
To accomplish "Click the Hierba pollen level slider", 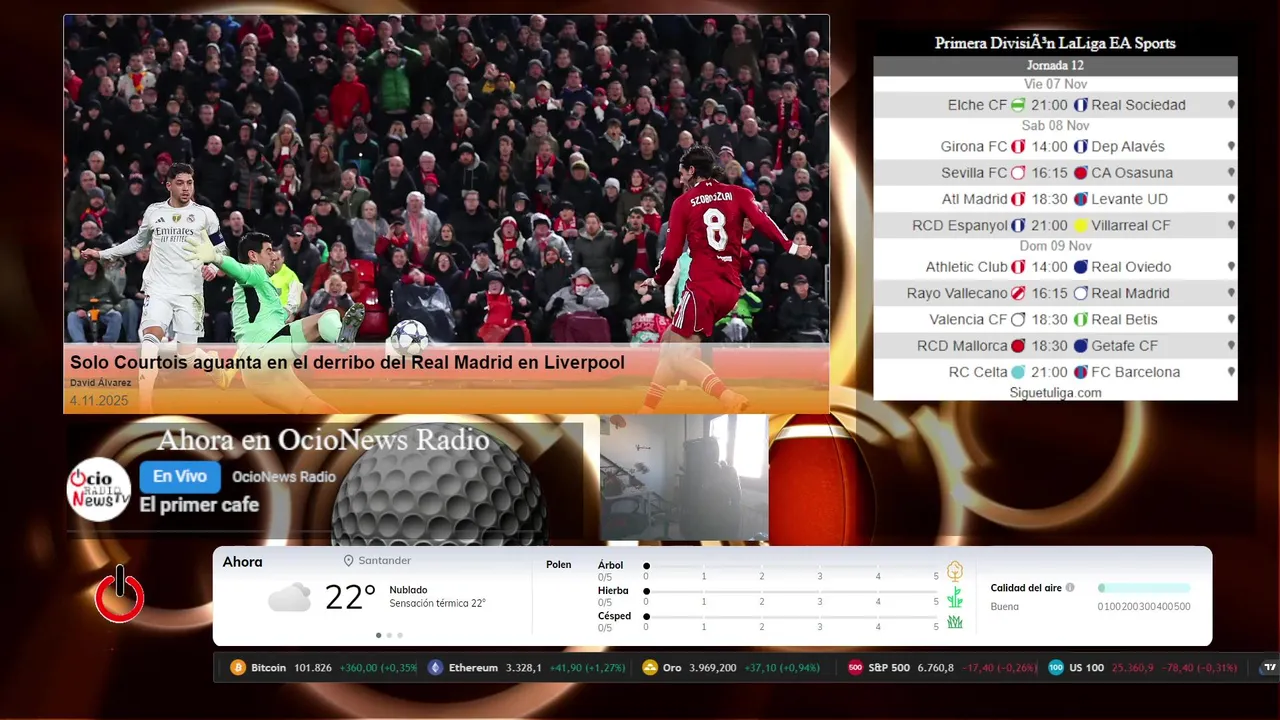I will click(x=791, y=591).
